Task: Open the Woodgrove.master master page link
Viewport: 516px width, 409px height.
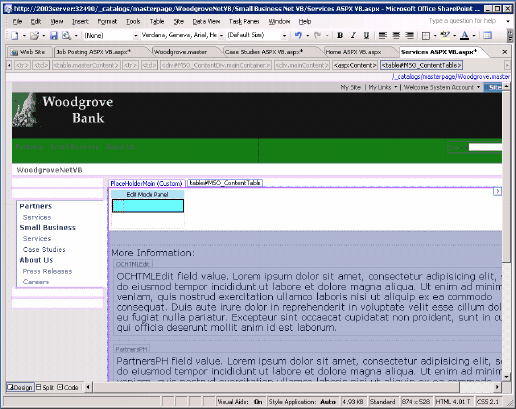Action: (451, 77)
